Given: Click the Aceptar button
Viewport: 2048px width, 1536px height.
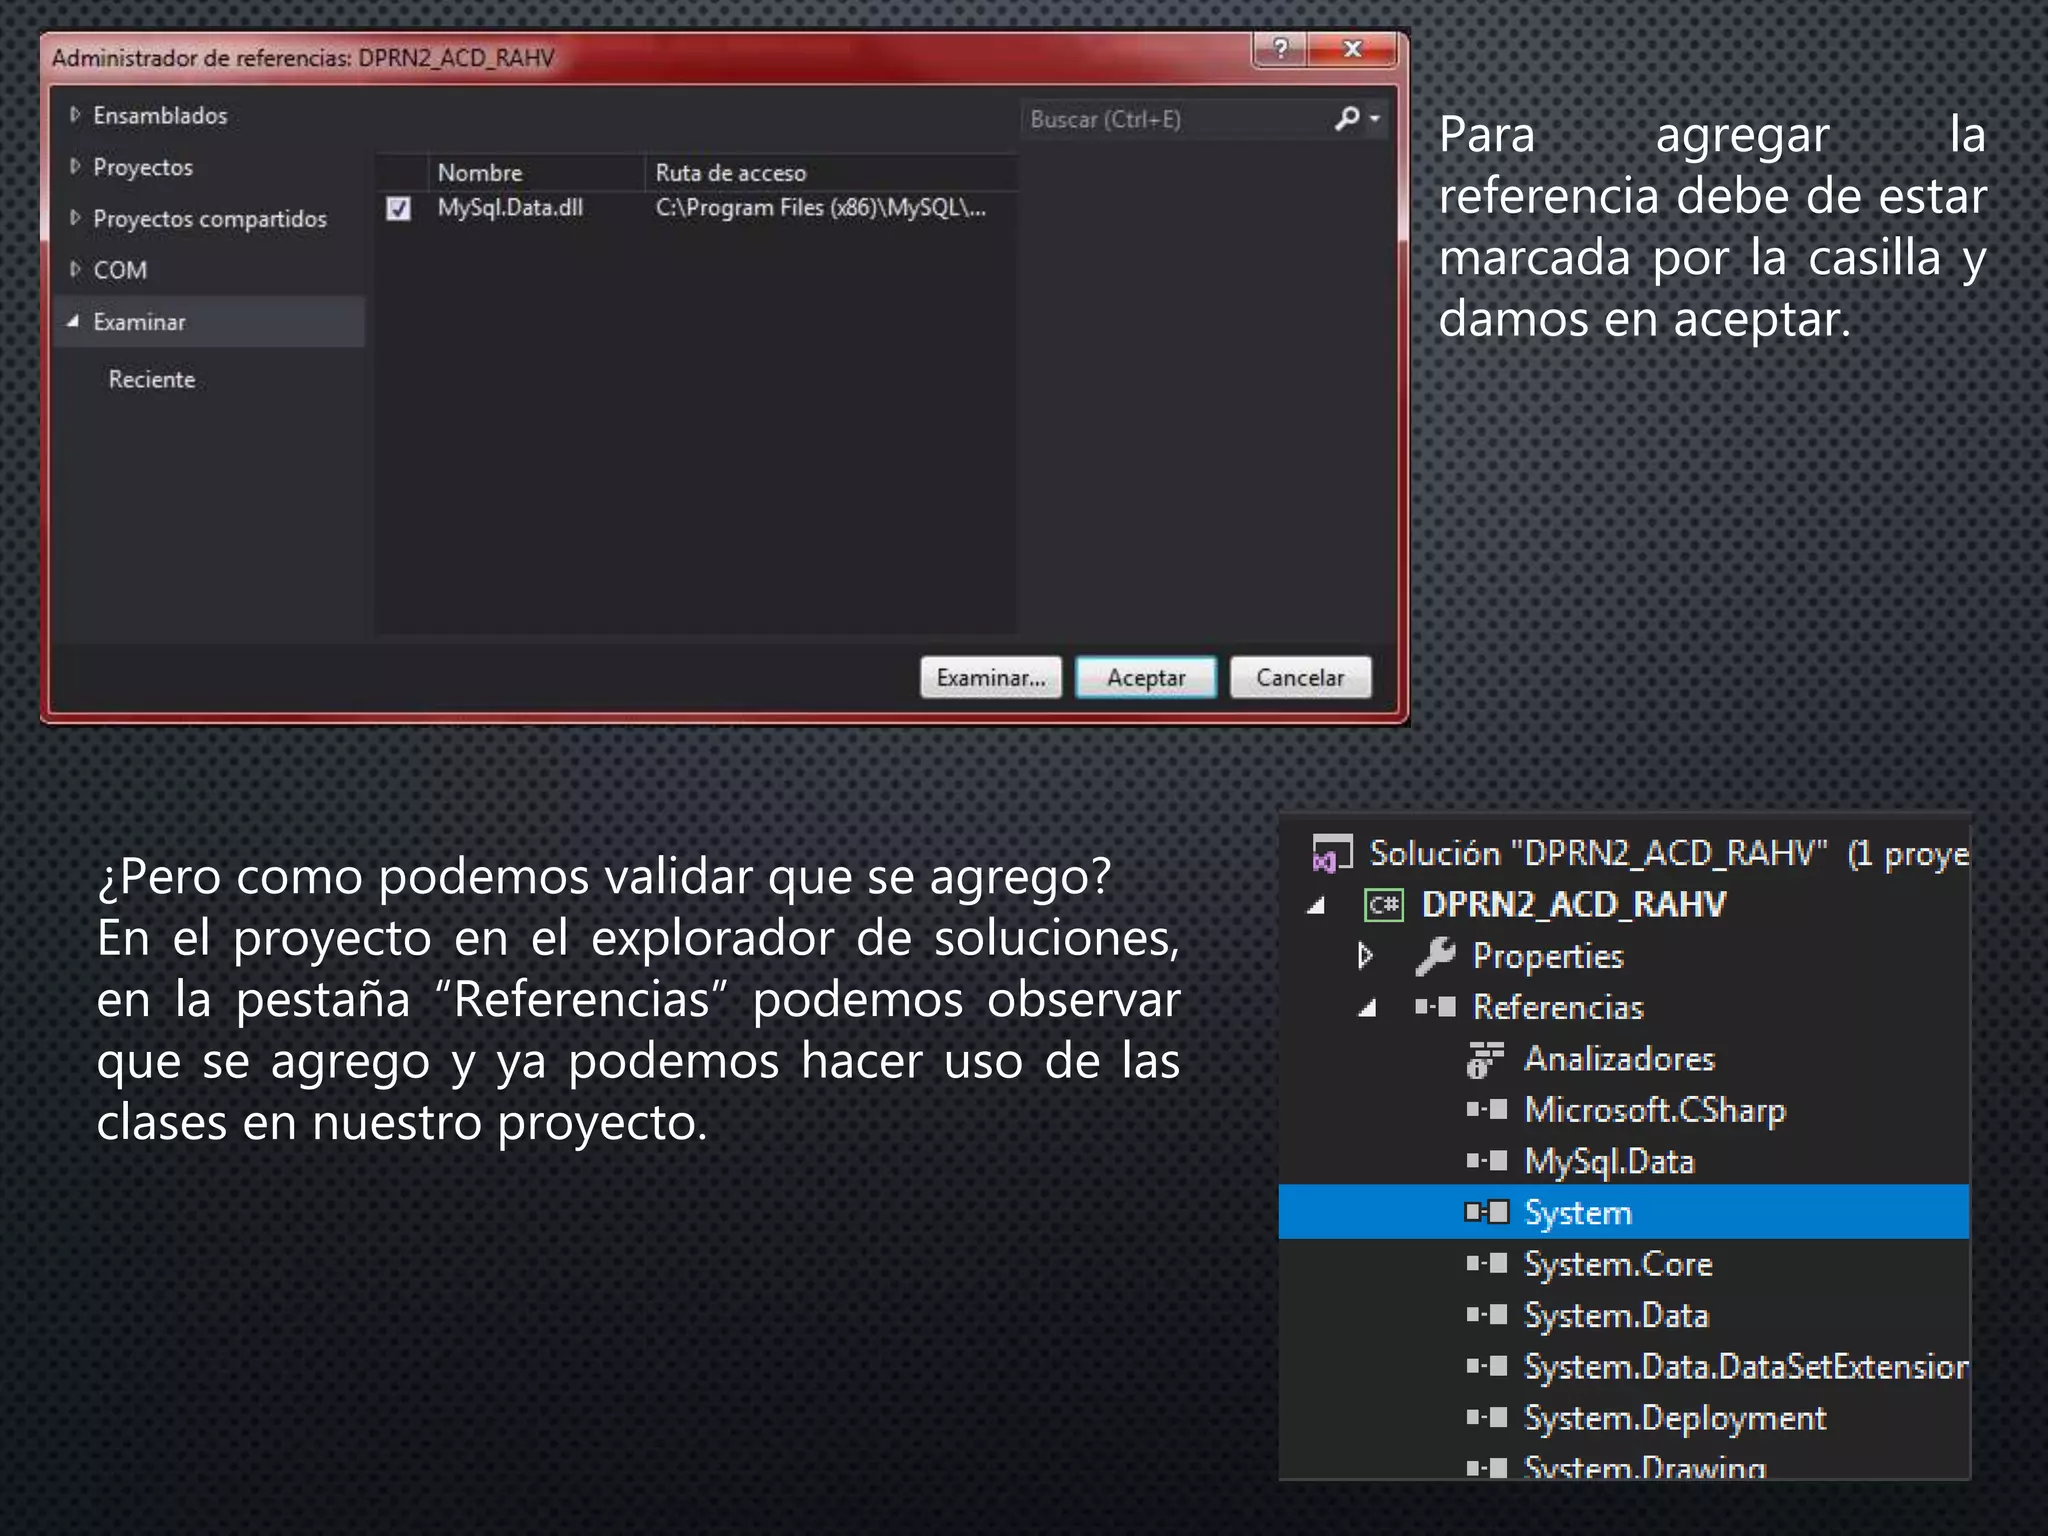Looking at the screenshot, I should click(1145, 677).
